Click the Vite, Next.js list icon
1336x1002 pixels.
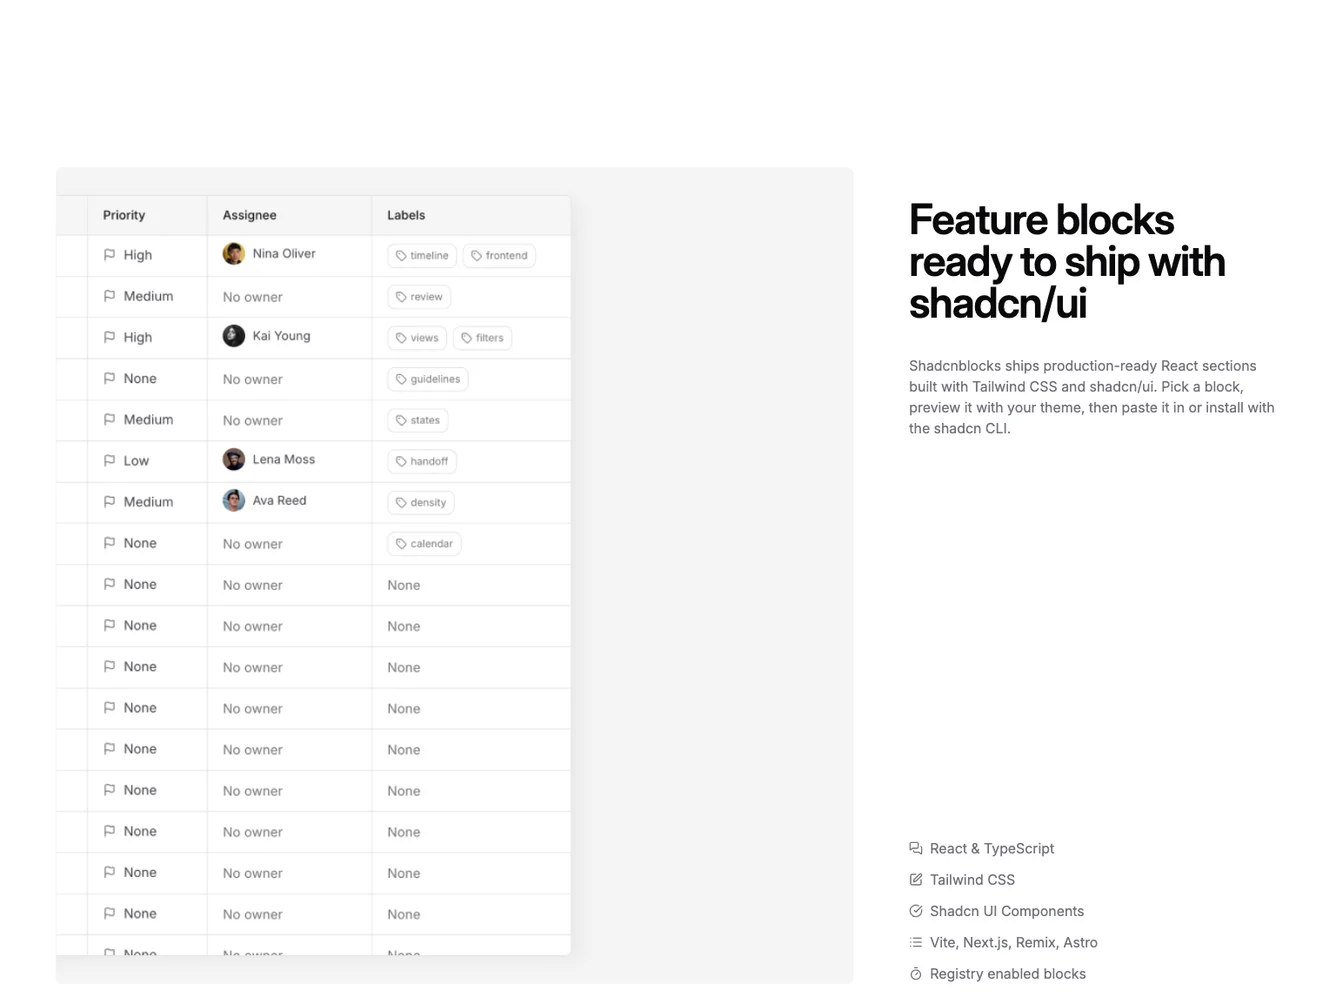click(x=916, y=942)
